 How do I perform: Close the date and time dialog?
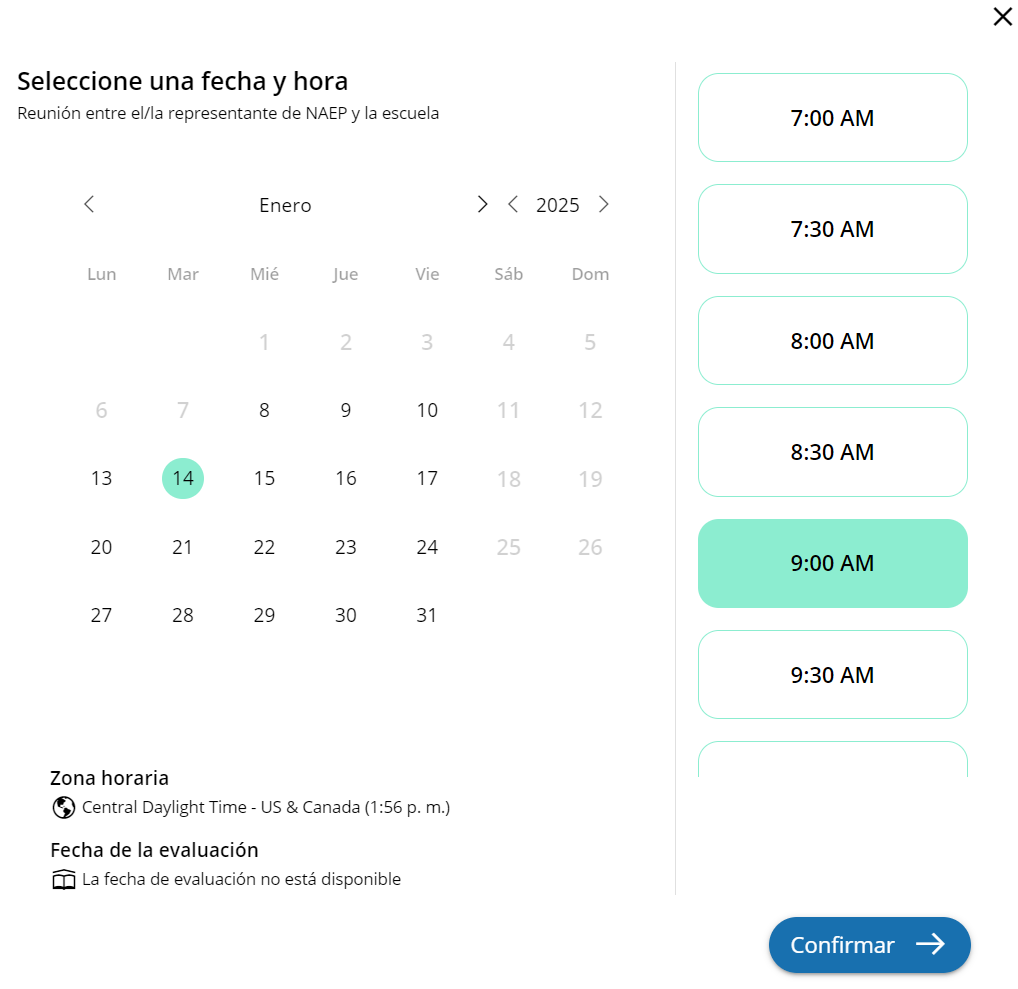1002,16
